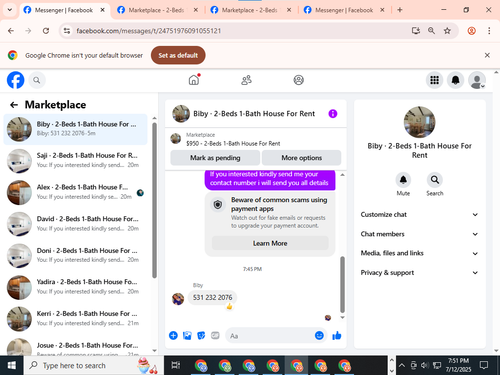Open the tab search dropdown arrow
The width and height of the screenshot is (500, 375).
(x=10, y=10)
